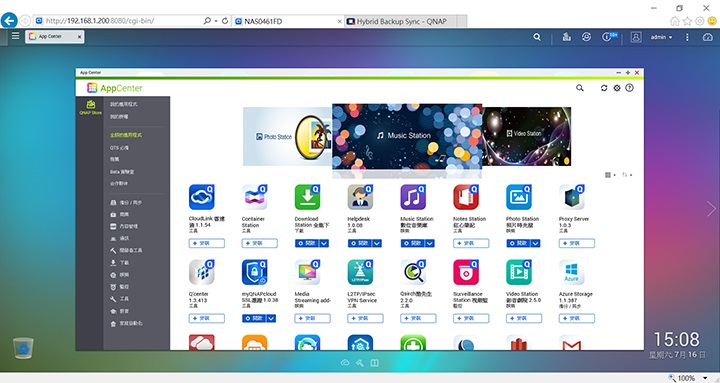Expand myQNAPcloud SSL open button dropdown arrow
720x383 pixels.
coord(271,318)
